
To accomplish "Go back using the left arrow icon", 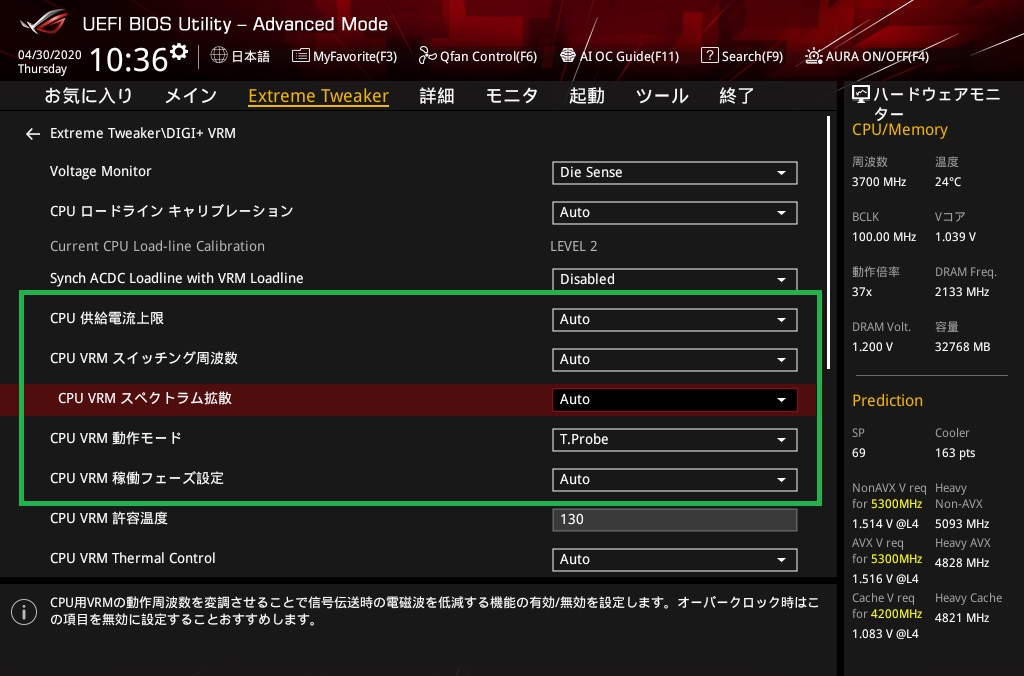I will point(33,134).
